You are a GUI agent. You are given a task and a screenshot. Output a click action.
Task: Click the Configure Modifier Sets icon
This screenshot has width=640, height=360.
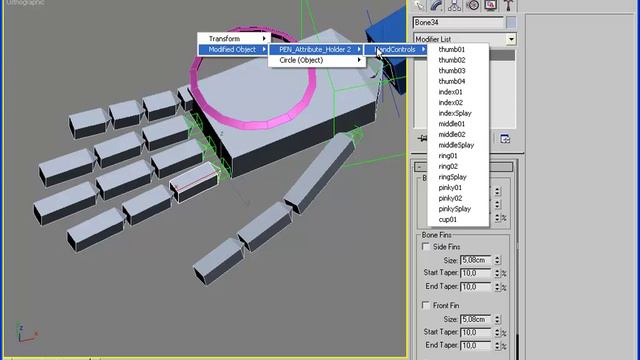pos(505,139)
